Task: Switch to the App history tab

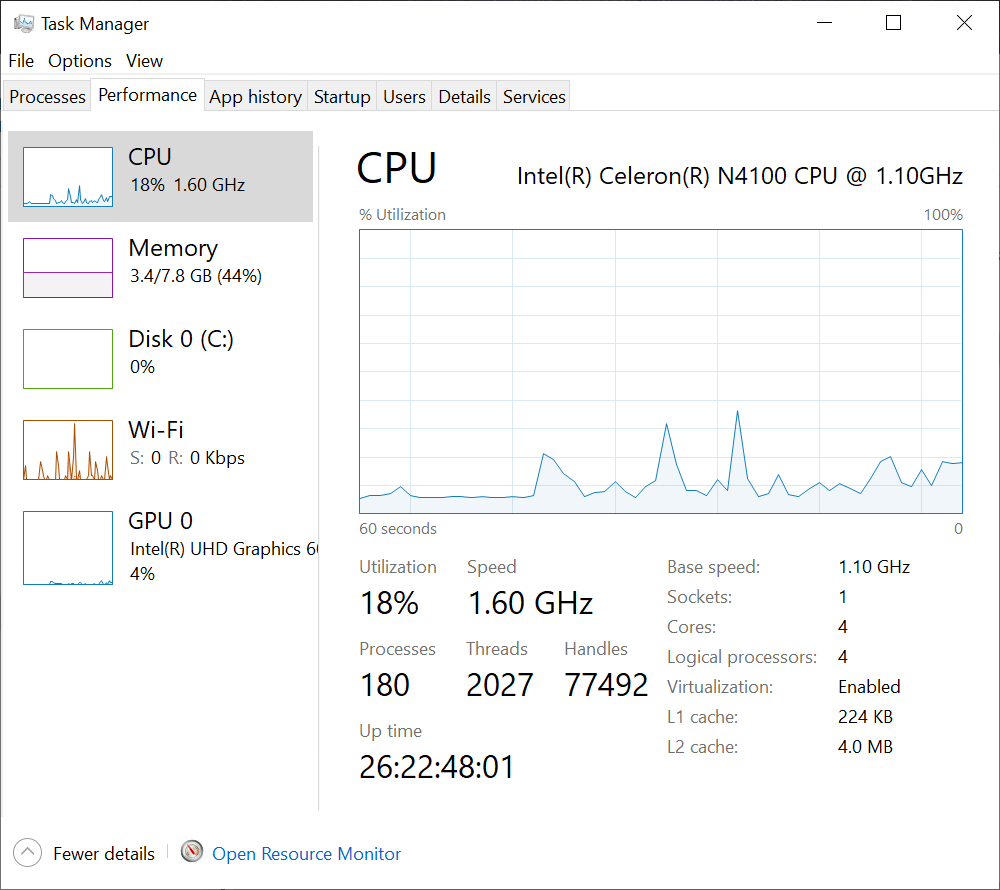Action: pos(255,96)
